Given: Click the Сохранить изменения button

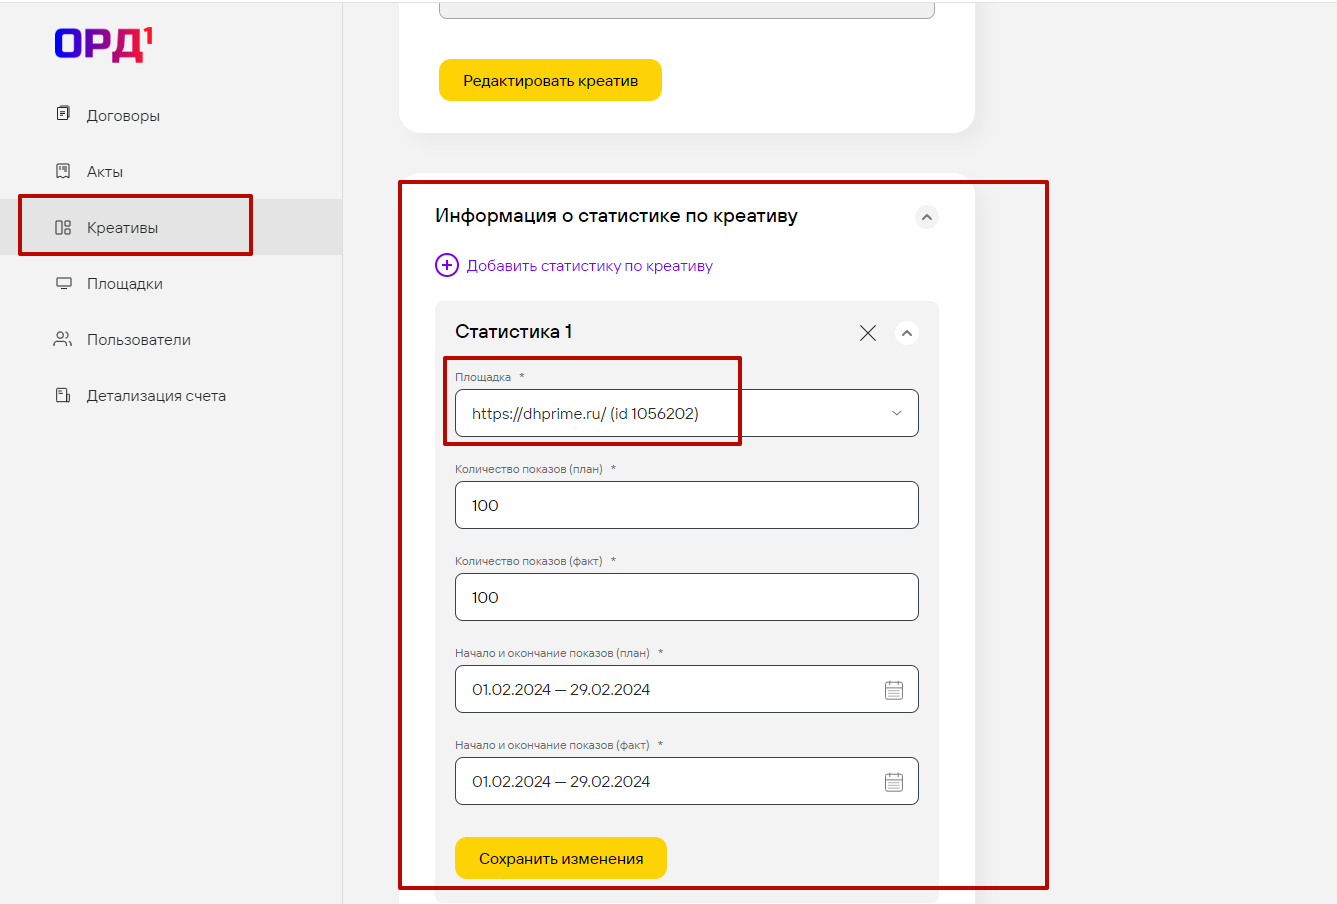Looking at the screenshot, I should tap(560, 858).
